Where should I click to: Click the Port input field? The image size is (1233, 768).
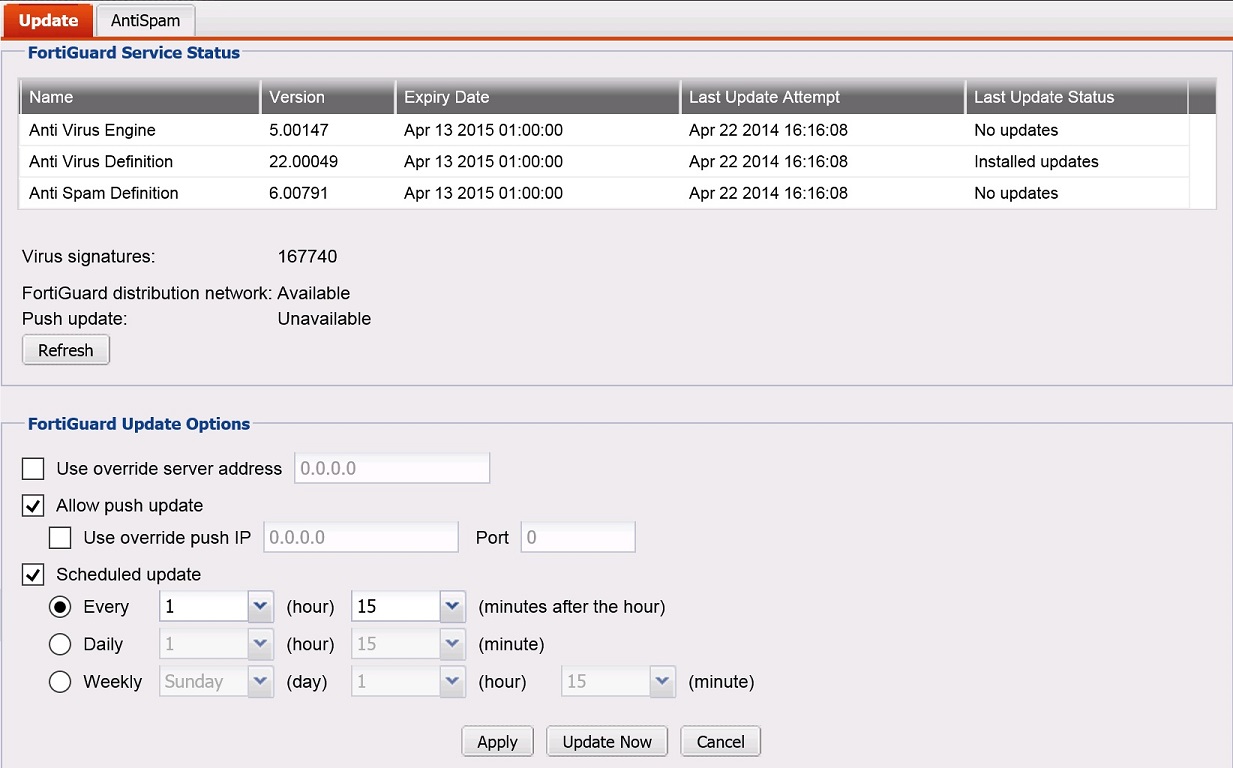pyautogui.click(x=578, y=537)
